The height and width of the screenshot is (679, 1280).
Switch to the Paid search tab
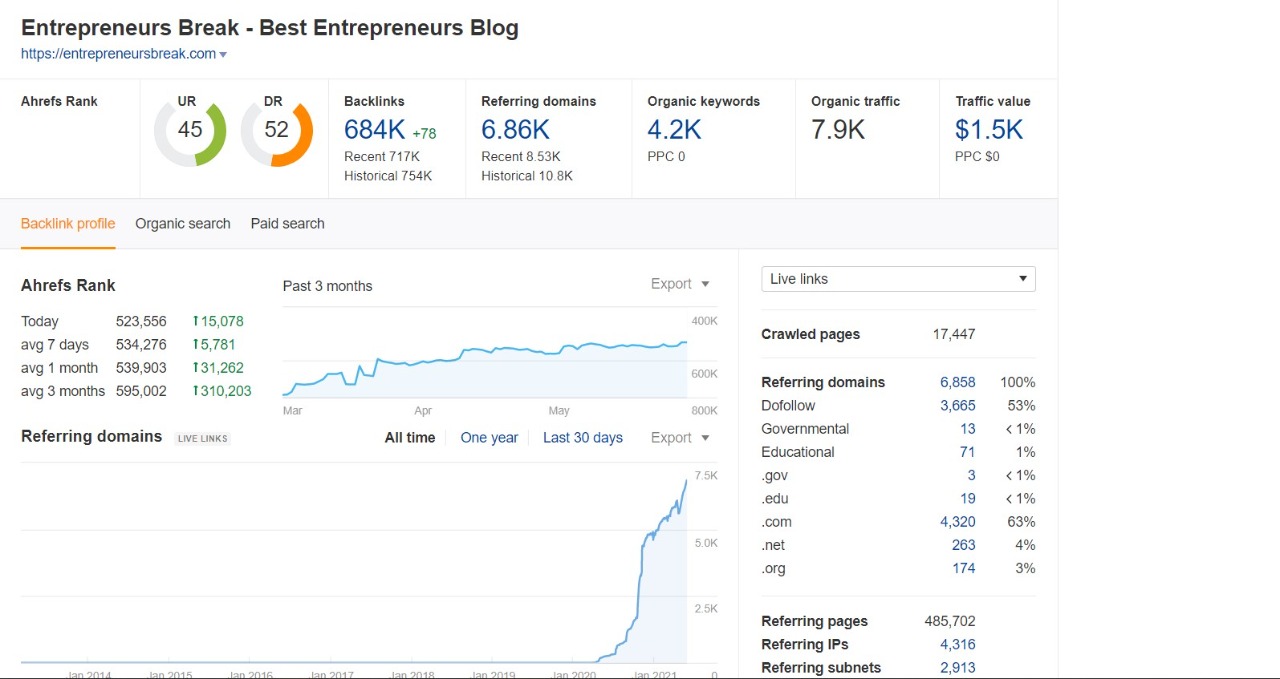(x=287, y=223)
